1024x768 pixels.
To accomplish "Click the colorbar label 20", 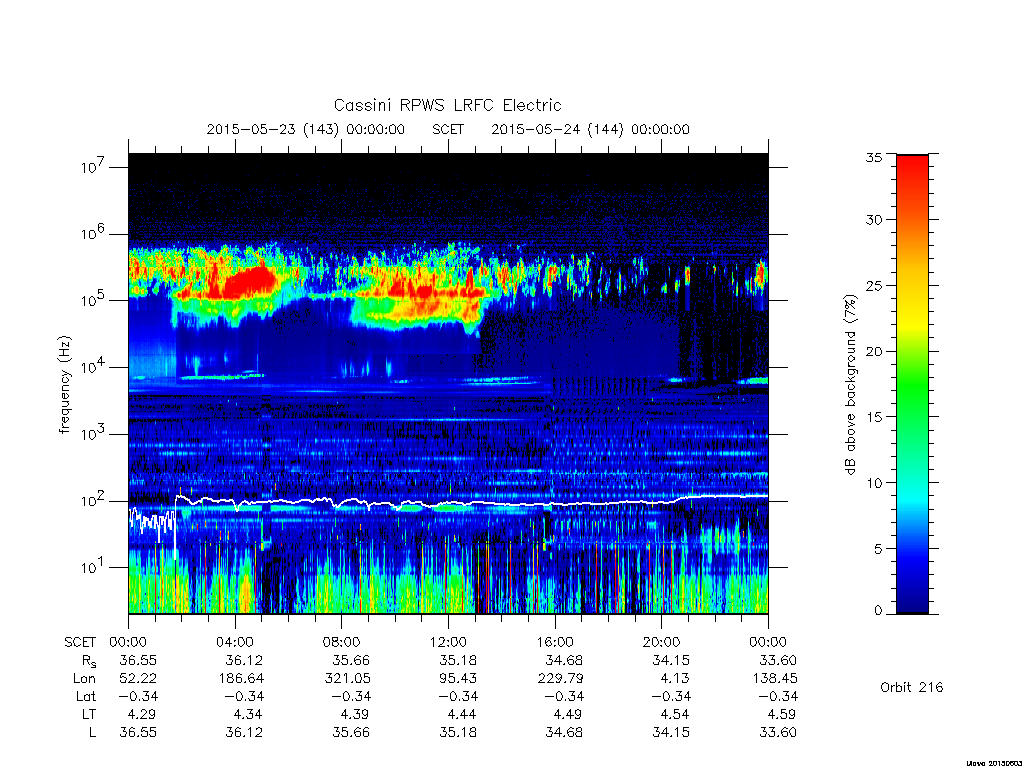I will (x=874, y=351).
